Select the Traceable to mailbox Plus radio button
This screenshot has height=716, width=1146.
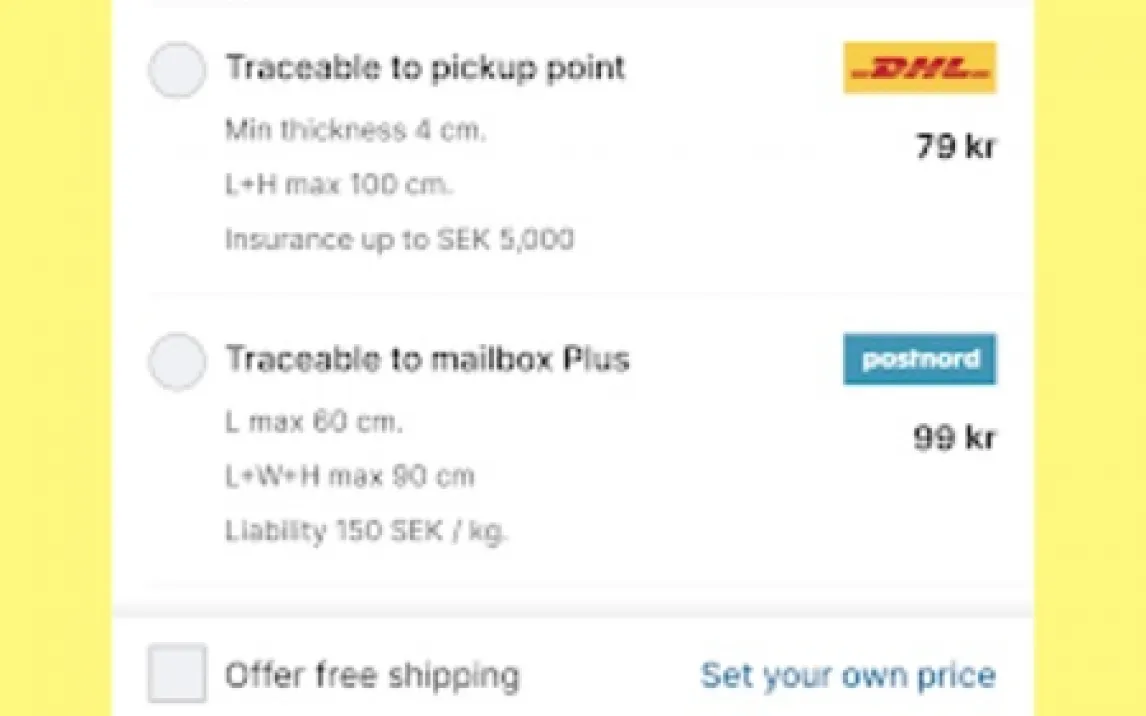(x=177, y=361)
